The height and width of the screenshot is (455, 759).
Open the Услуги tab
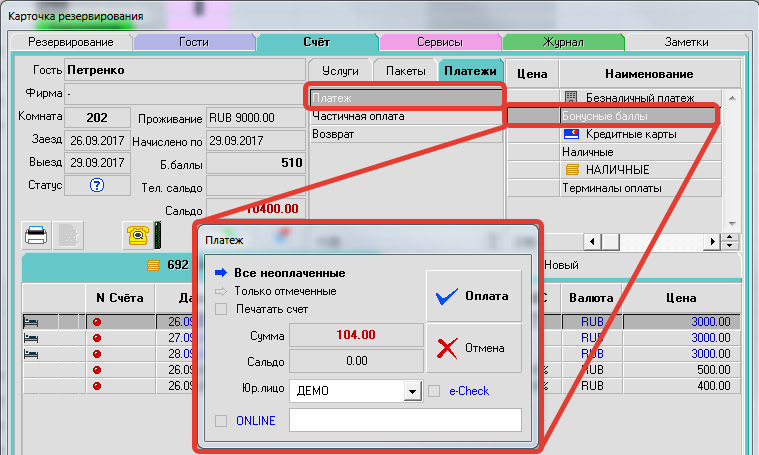(340, 71)
